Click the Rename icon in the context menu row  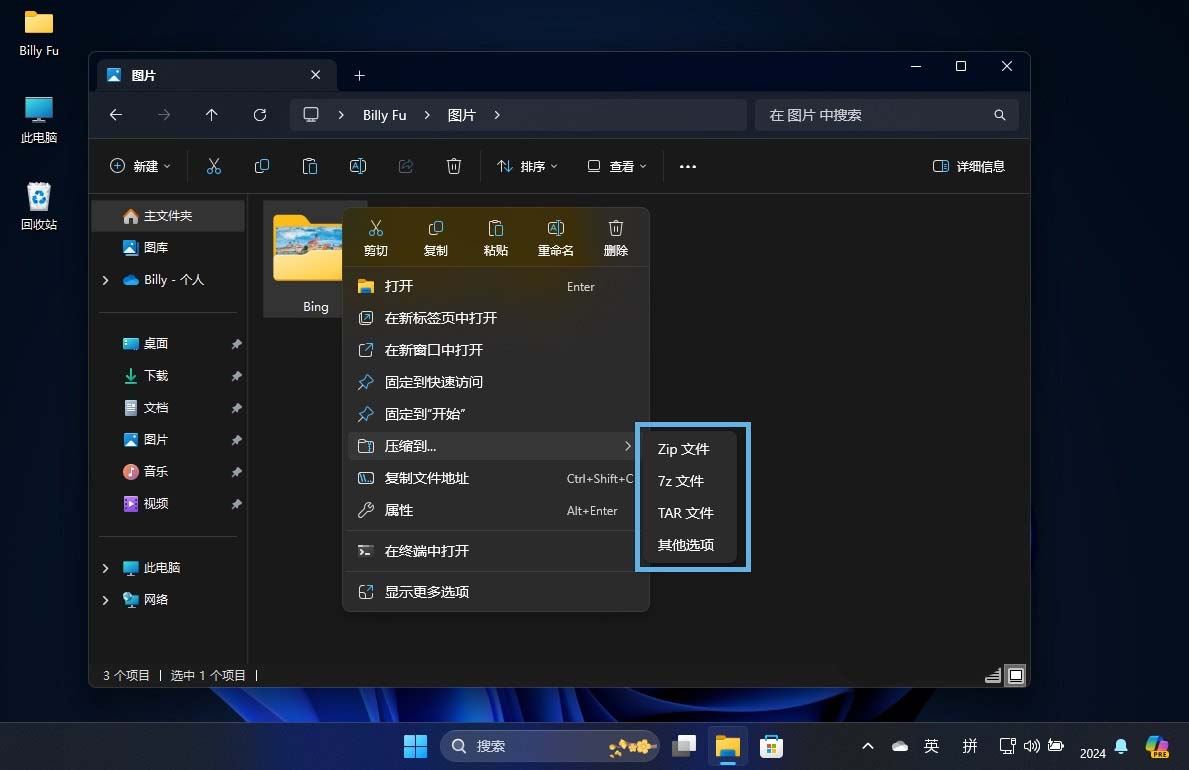(x=555, y=237)
